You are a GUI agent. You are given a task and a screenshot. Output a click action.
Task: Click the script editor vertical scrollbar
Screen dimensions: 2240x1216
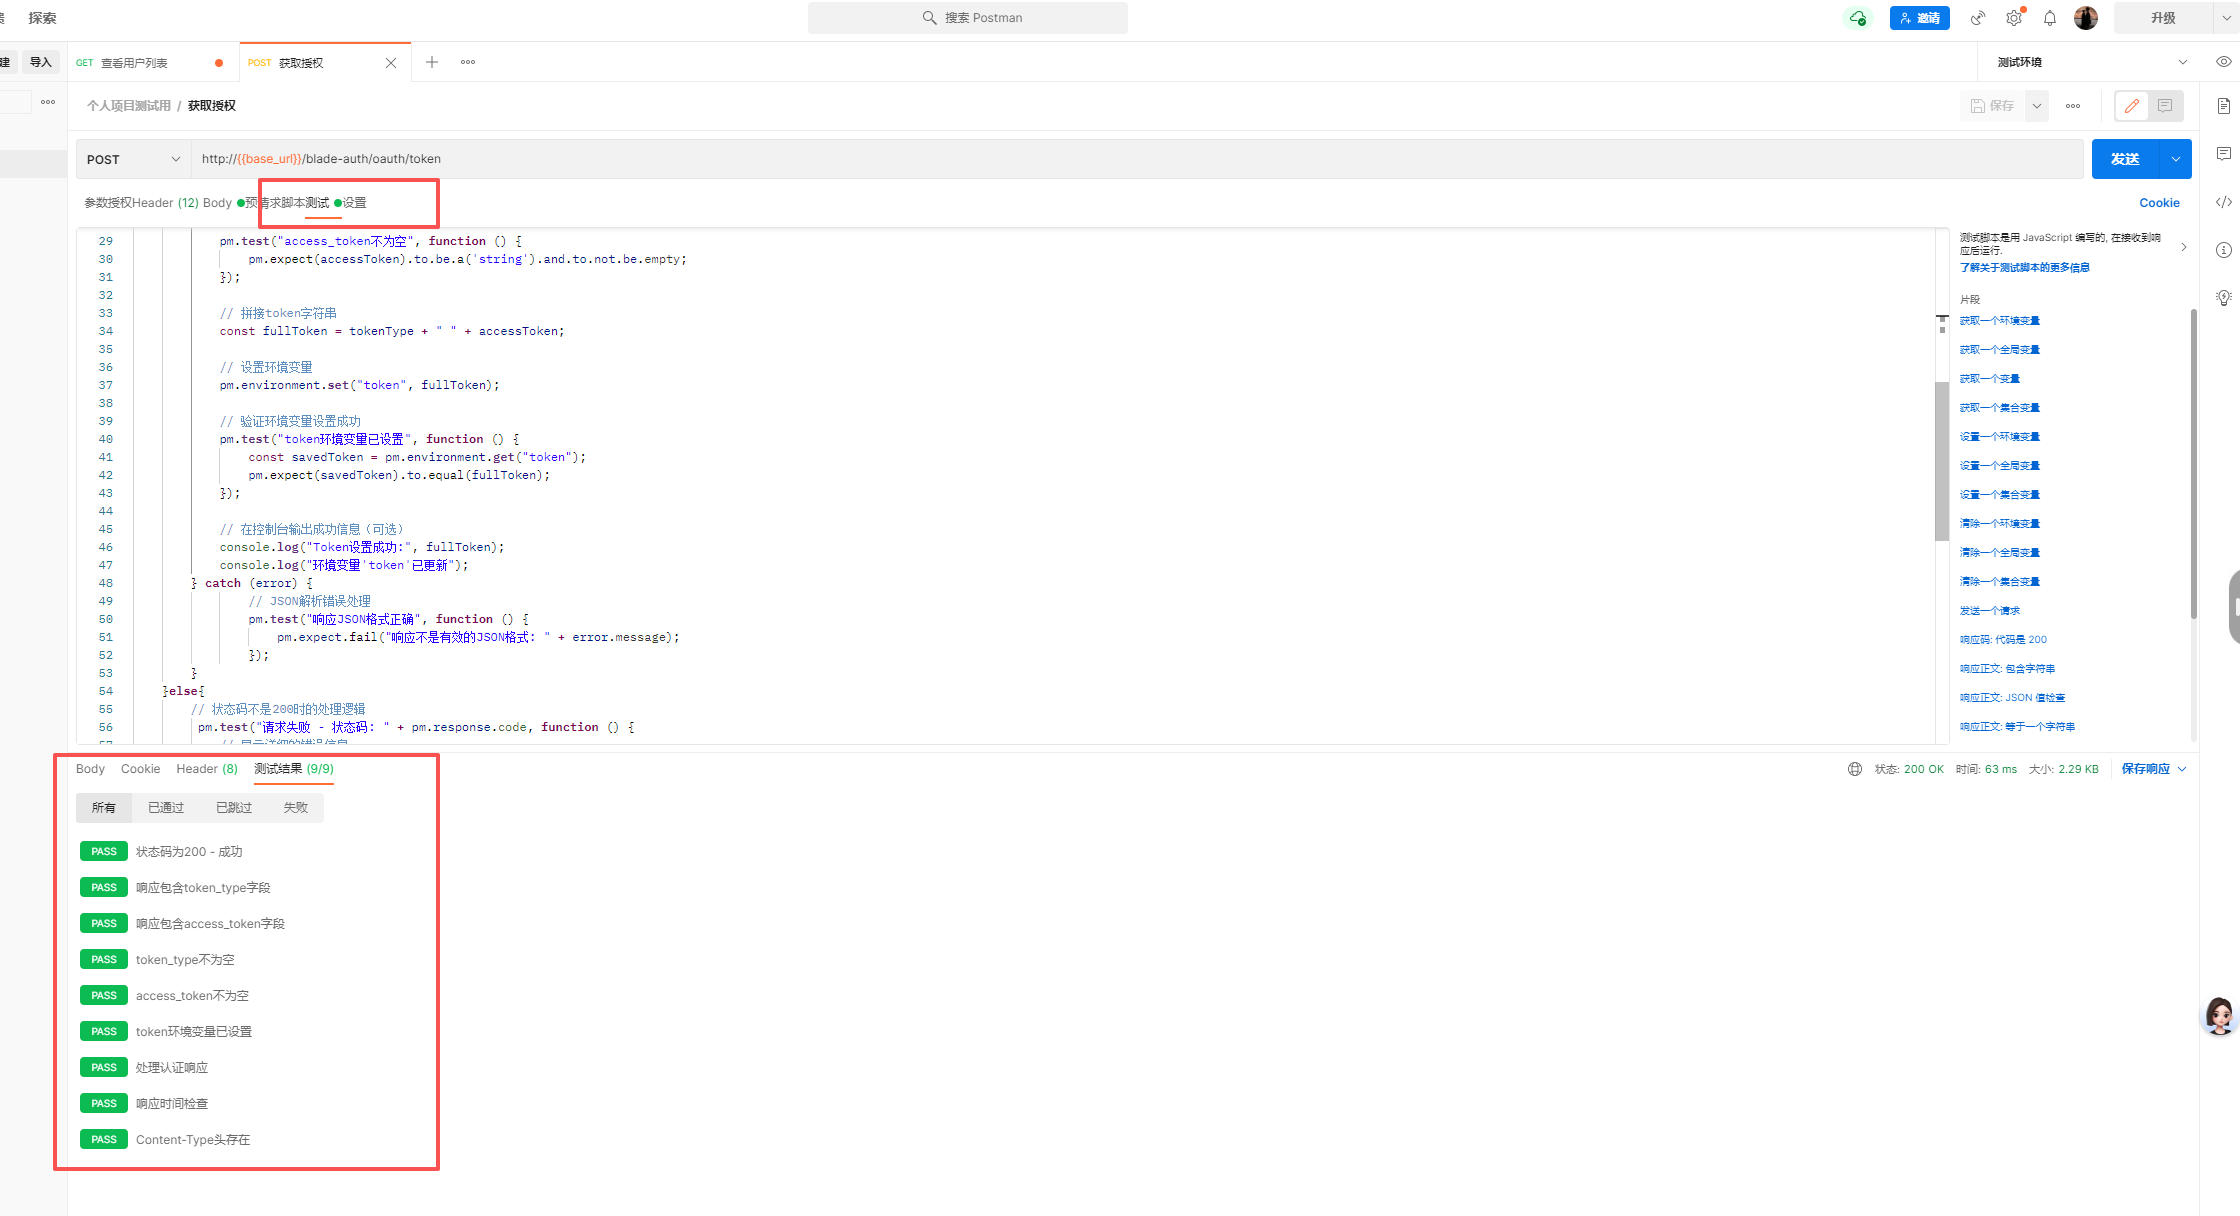point(1942,460)
